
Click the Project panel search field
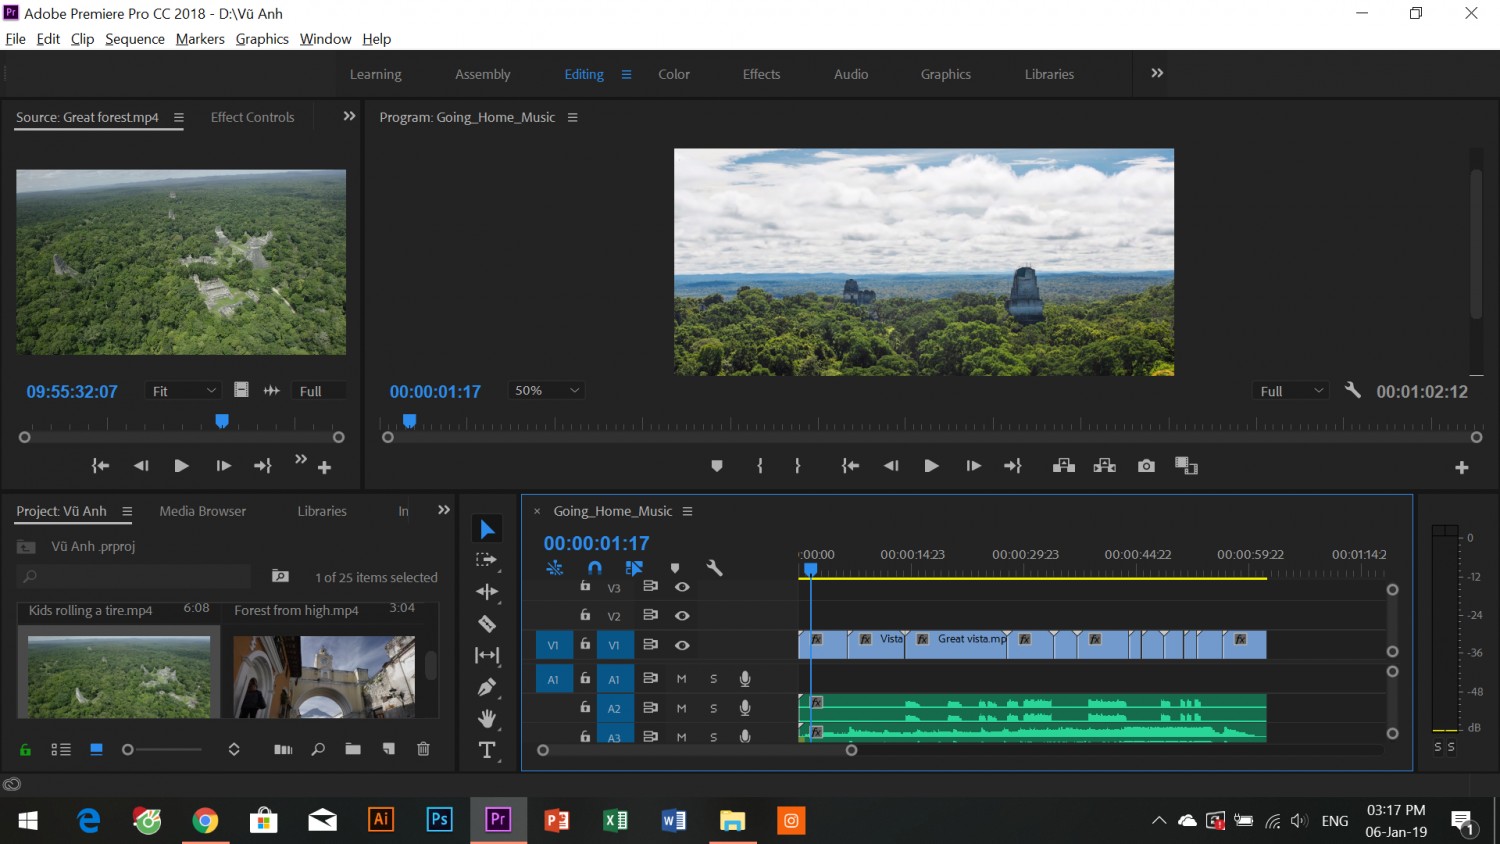(134, 576)
